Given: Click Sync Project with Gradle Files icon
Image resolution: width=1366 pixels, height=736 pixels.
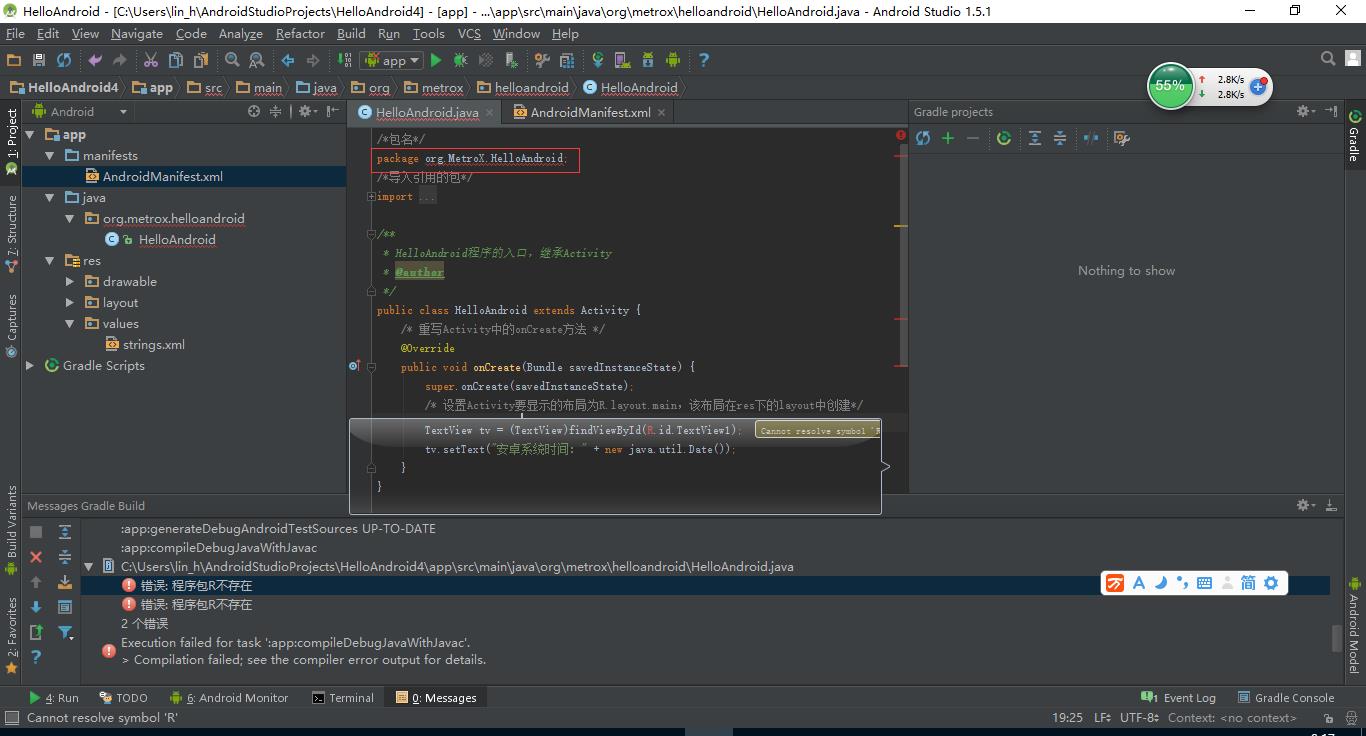Looking at the screenshot, I should pyautogui.click(x=598, y=60).
